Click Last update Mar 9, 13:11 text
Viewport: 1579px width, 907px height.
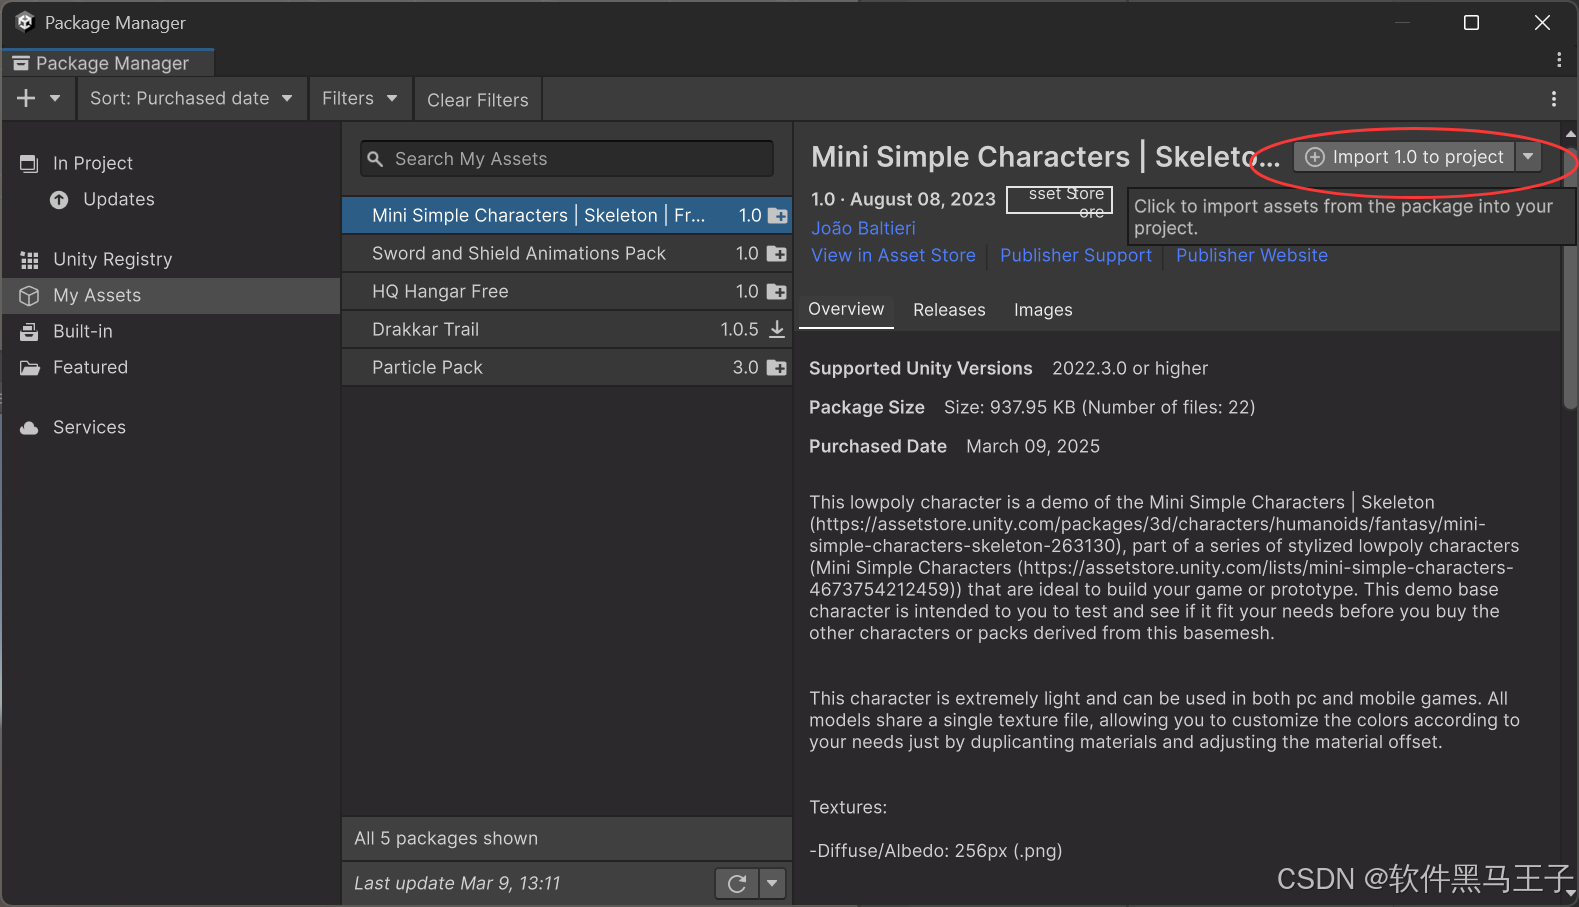click(457, 883)
